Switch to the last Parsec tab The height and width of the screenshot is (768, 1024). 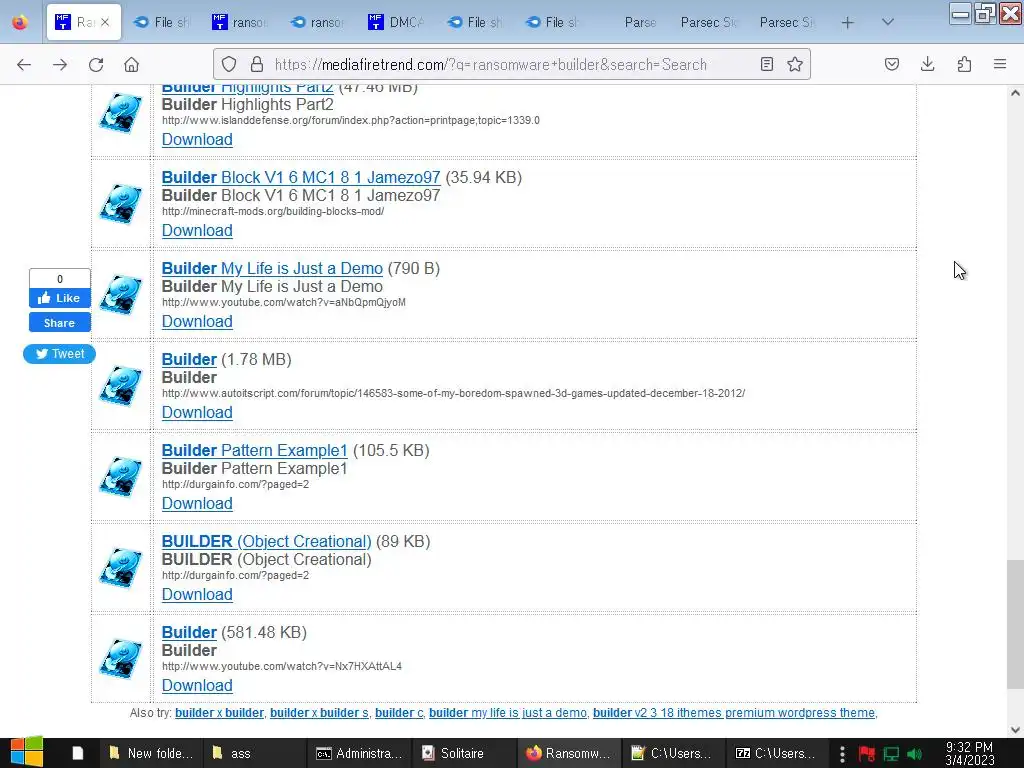pyautogui.click(x=787, y=22)
